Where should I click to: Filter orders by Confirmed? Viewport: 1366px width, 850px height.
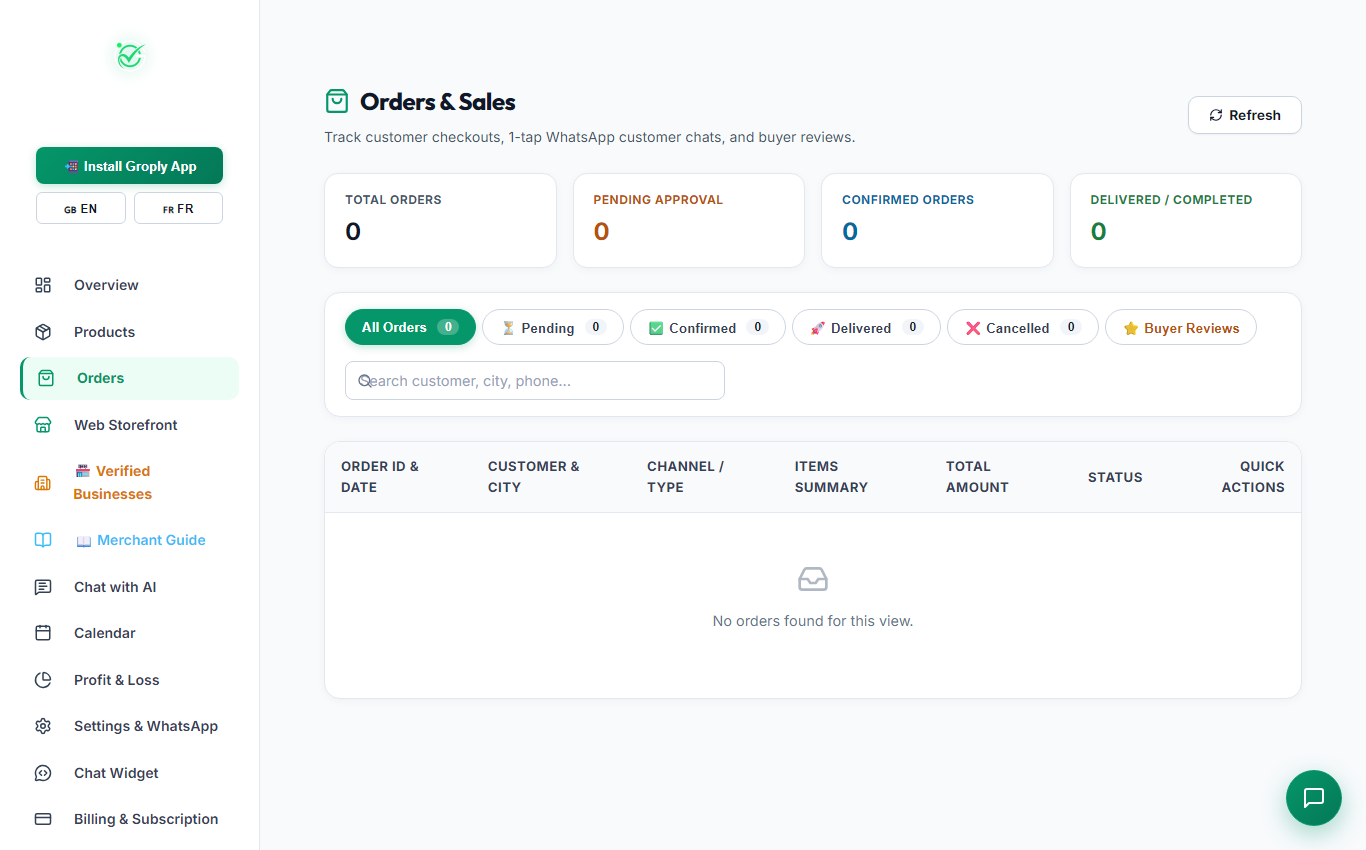(708, 327)
